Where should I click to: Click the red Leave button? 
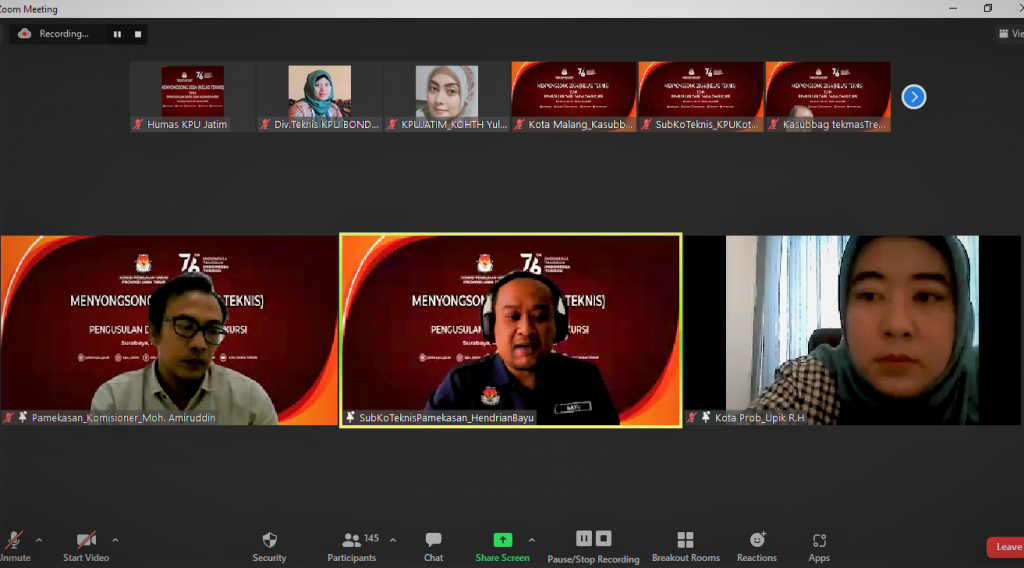1006,547
